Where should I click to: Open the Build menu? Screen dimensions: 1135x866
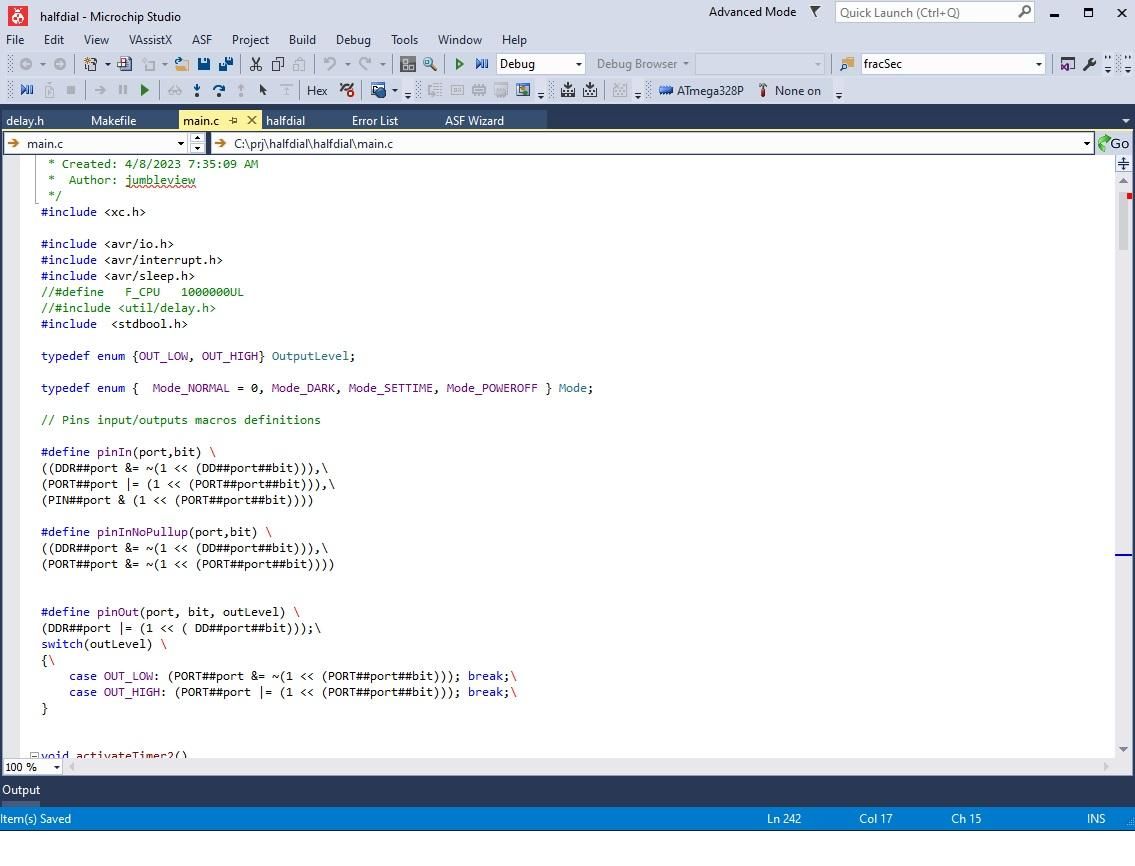(302, 40)
